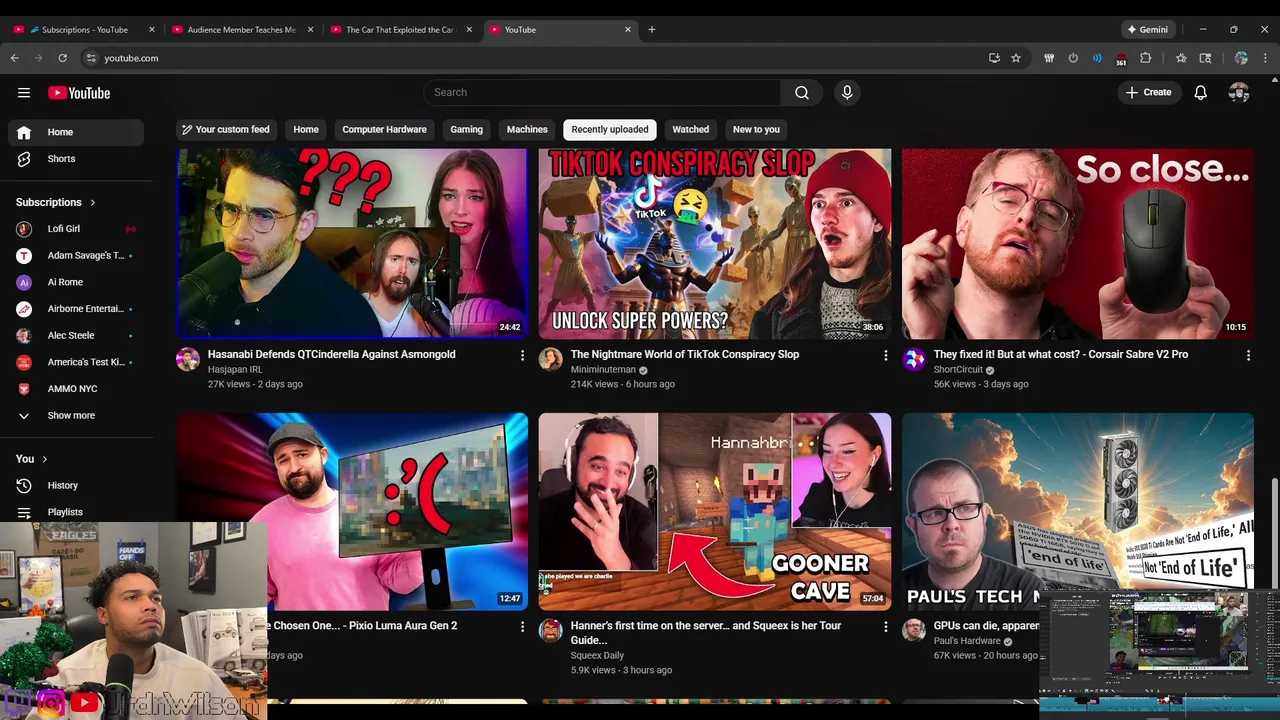This screenshot has height=720, width=1280.
Task: Open account avatar menu in YouTube header
Action: 1239,92
